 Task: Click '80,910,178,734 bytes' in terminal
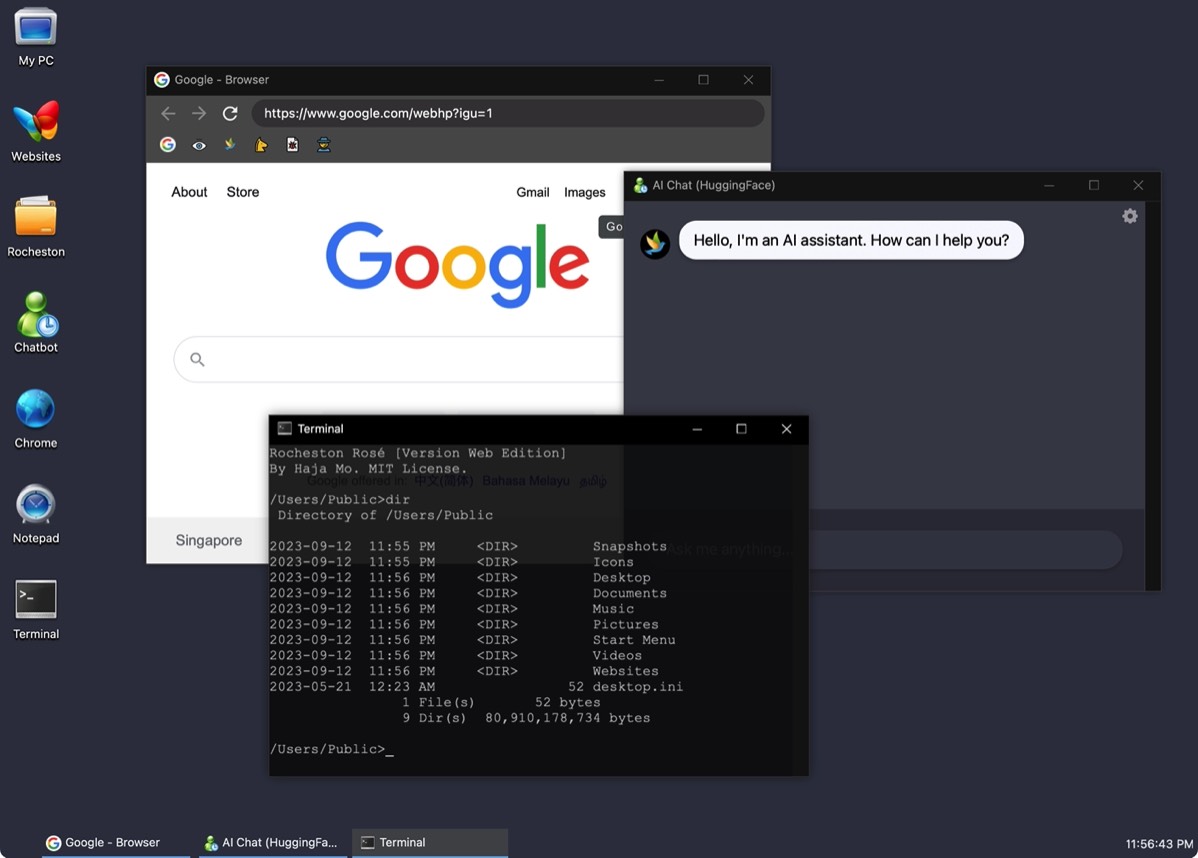pos(568,718)
